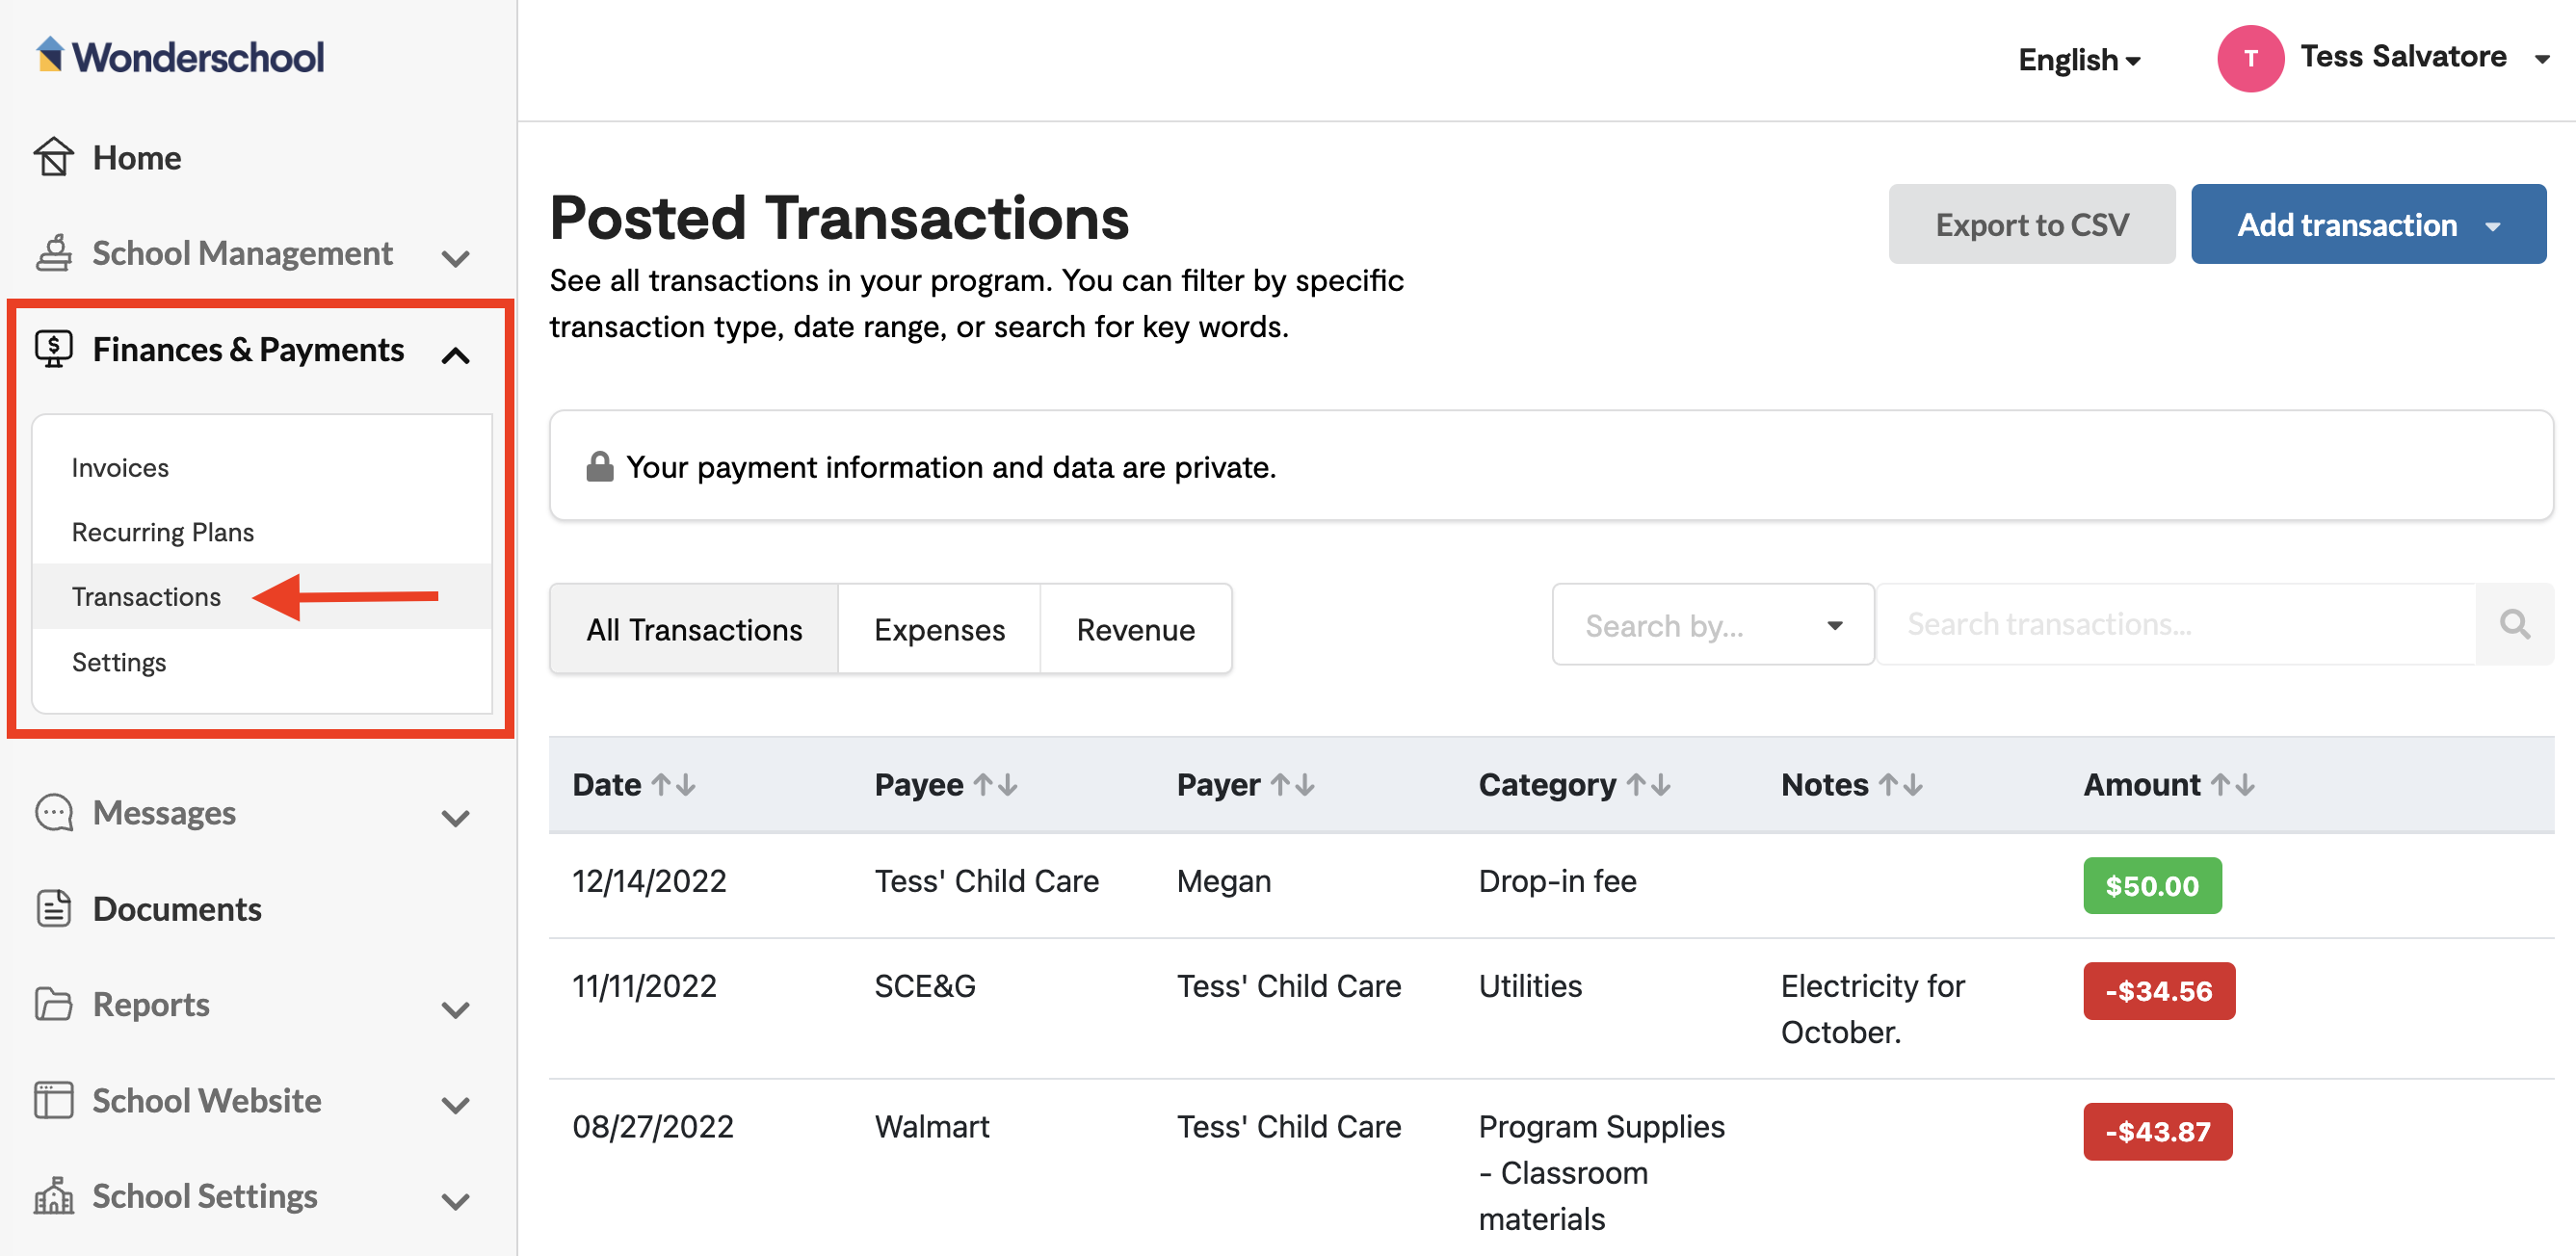Expand School Management chevron
This screenshot has height=1256, width=2576.
pyautogui.click(x=455, y=258)
